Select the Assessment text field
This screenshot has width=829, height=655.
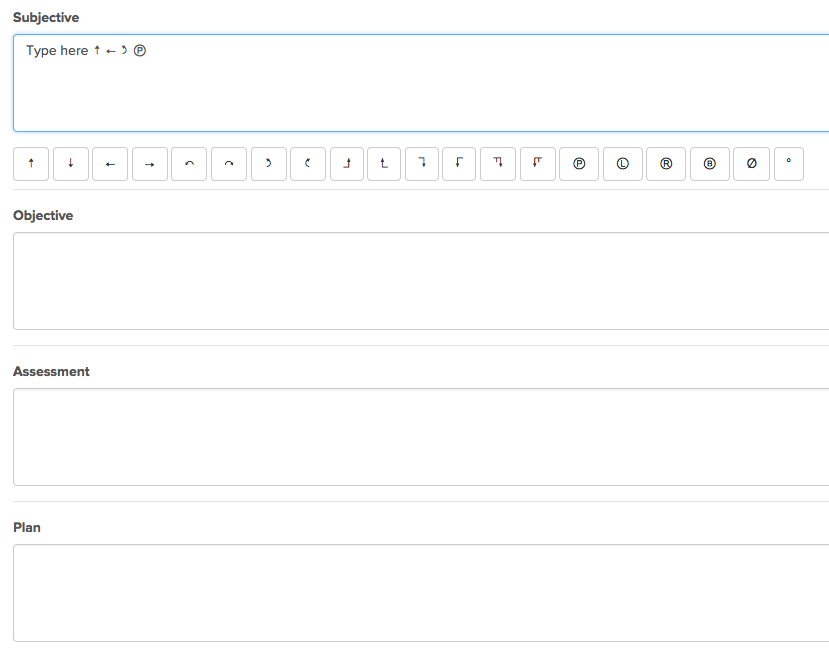coord(420,437)
